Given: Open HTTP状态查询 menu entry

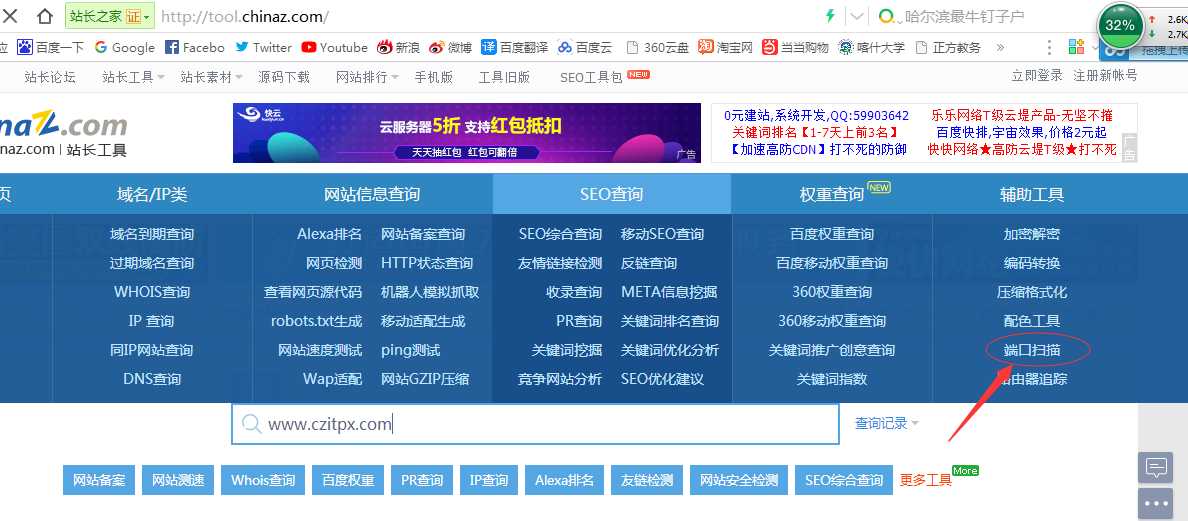Looking at the screenshot, I should click(427, 263).
